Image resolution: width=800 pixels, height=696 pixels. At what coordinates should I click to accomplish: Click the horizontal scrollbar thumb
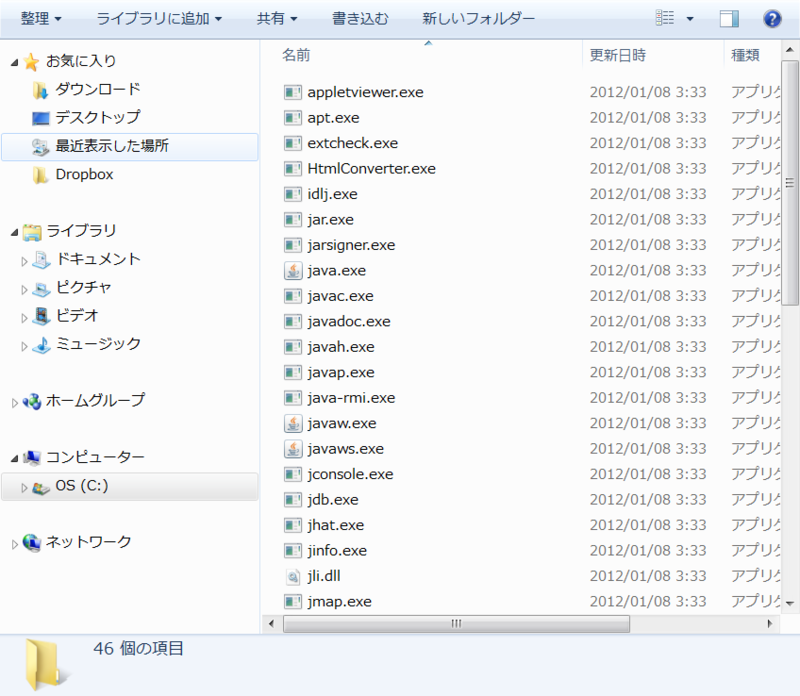pyautogui.click(x=457, y=624)
